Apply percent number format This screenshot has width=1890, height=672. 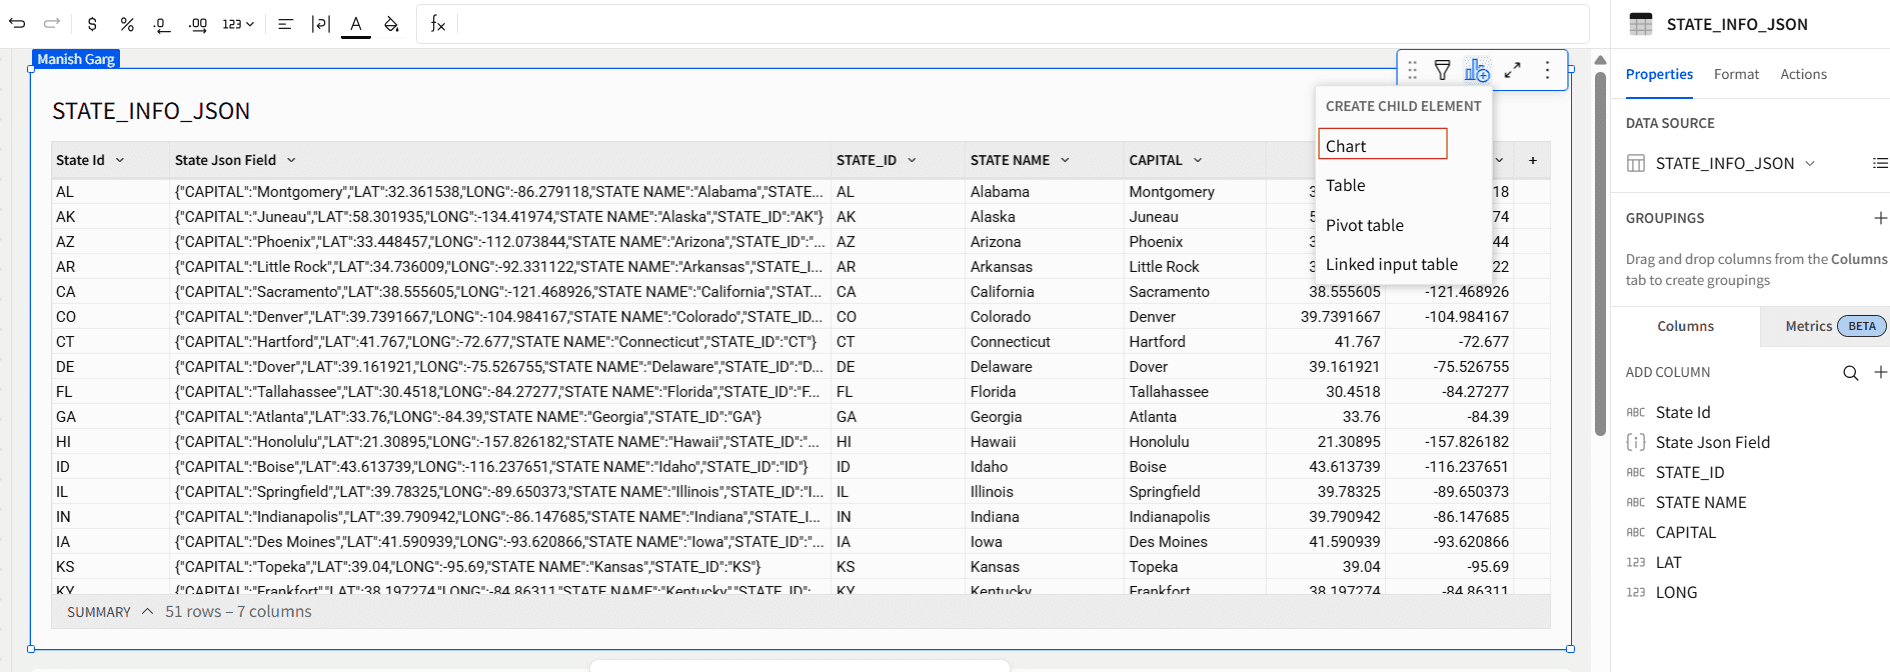click(127, 24)
